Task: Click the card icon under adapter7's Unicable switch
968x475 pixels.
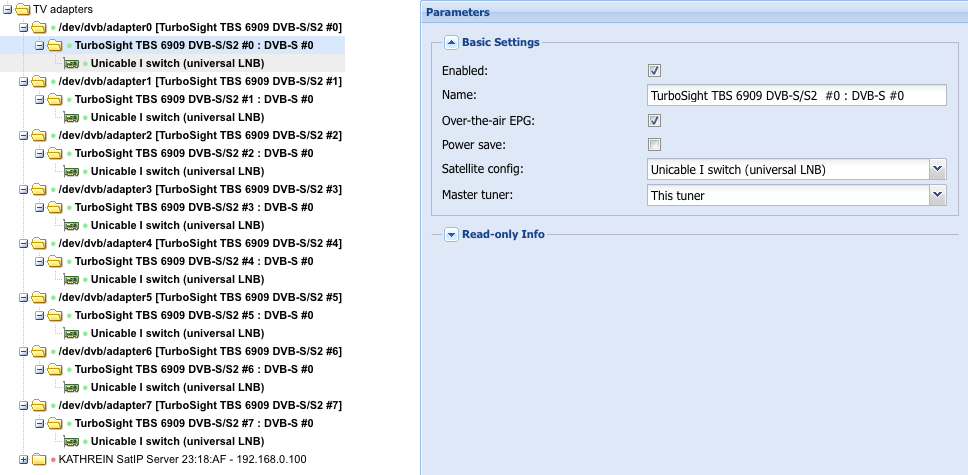Action: pos(72,442)
